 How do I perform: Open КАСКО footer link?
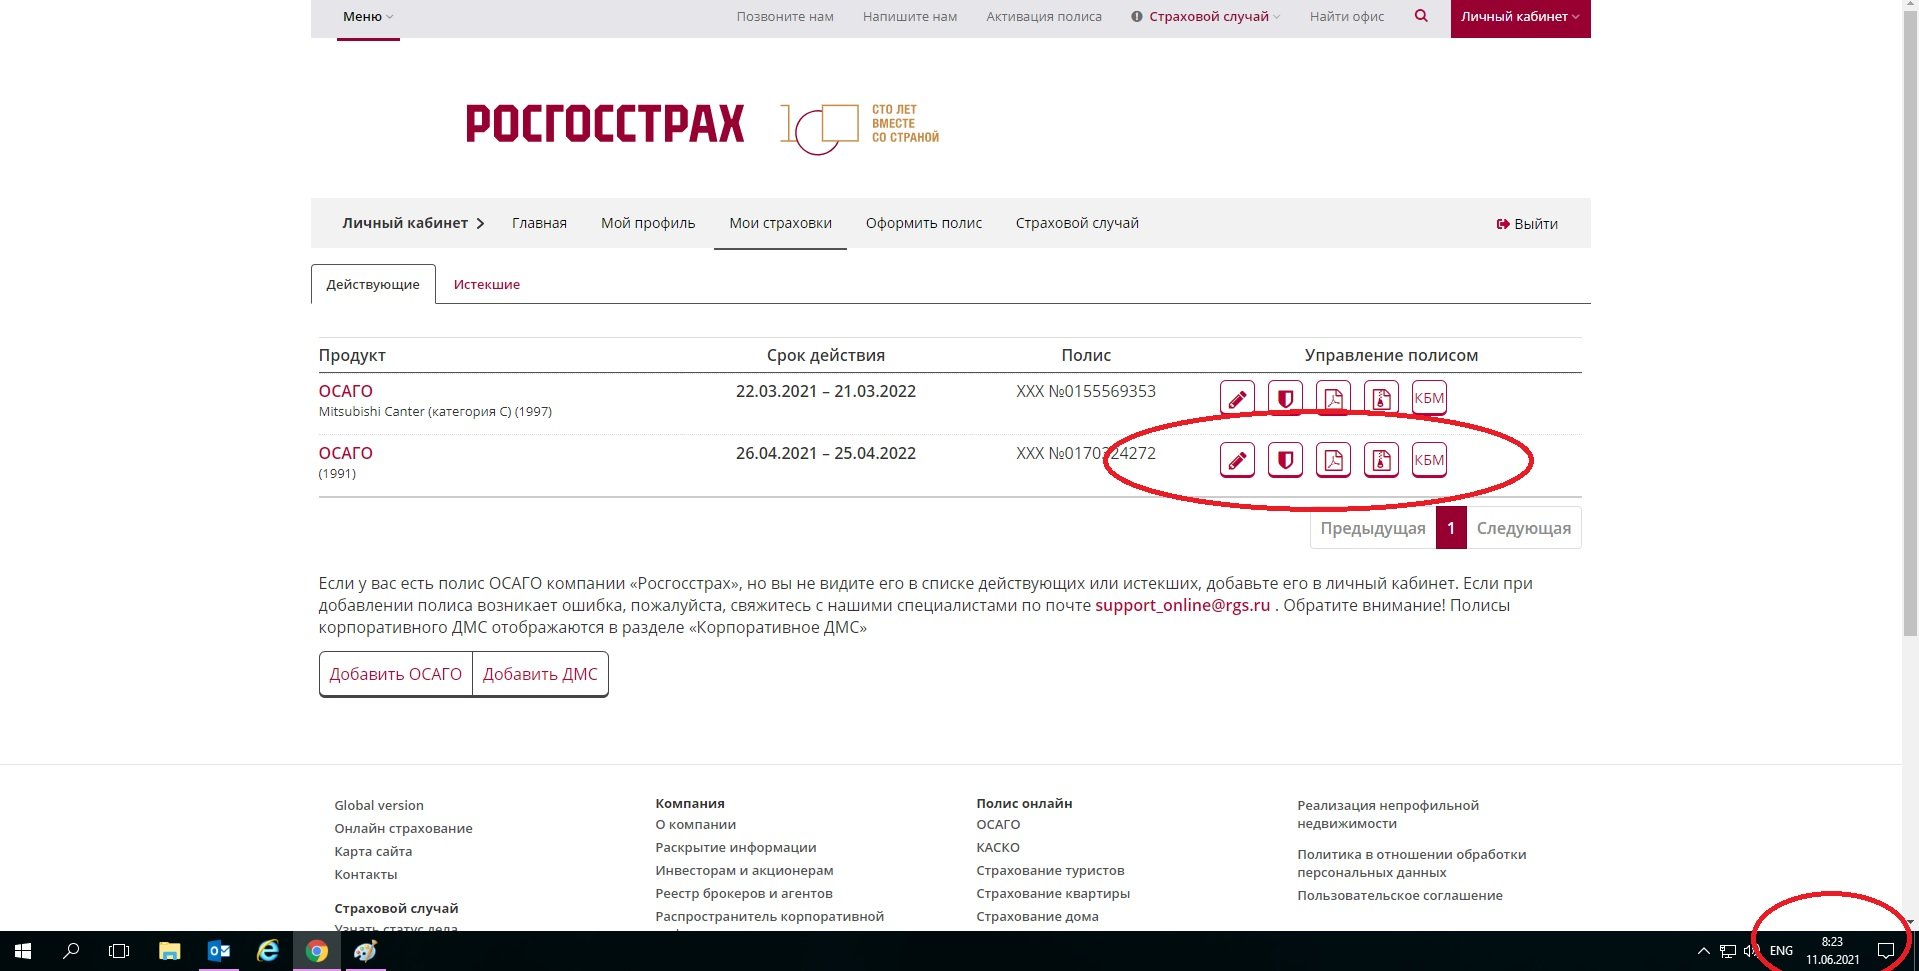click(x=998, y=847)
